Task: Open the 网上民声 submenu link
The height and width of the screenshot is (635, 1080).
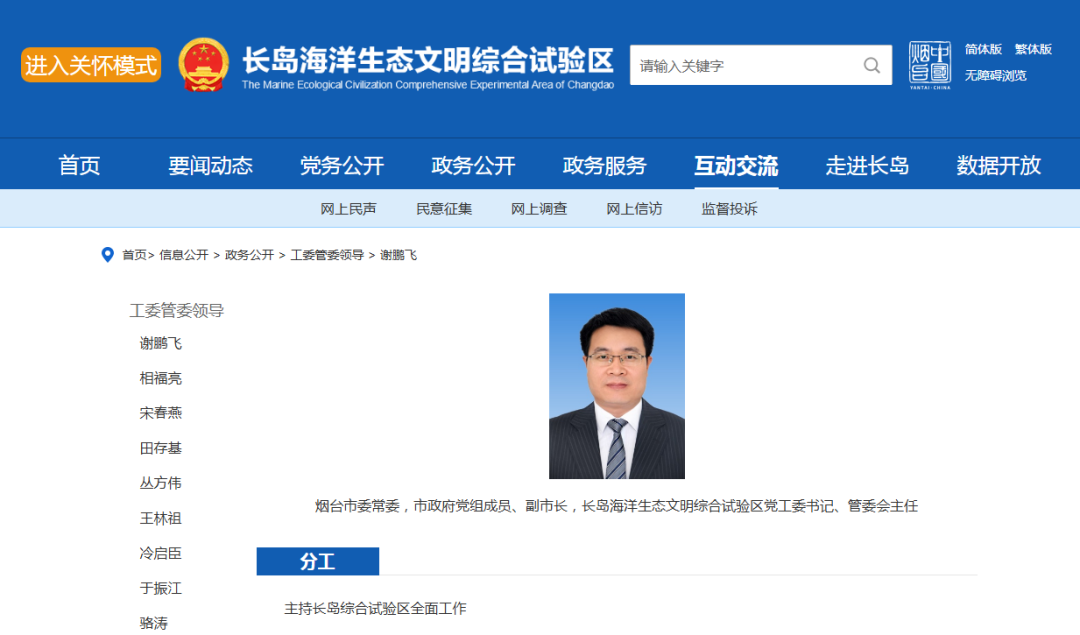Action: pyautogui.click(x=348, y=209)
